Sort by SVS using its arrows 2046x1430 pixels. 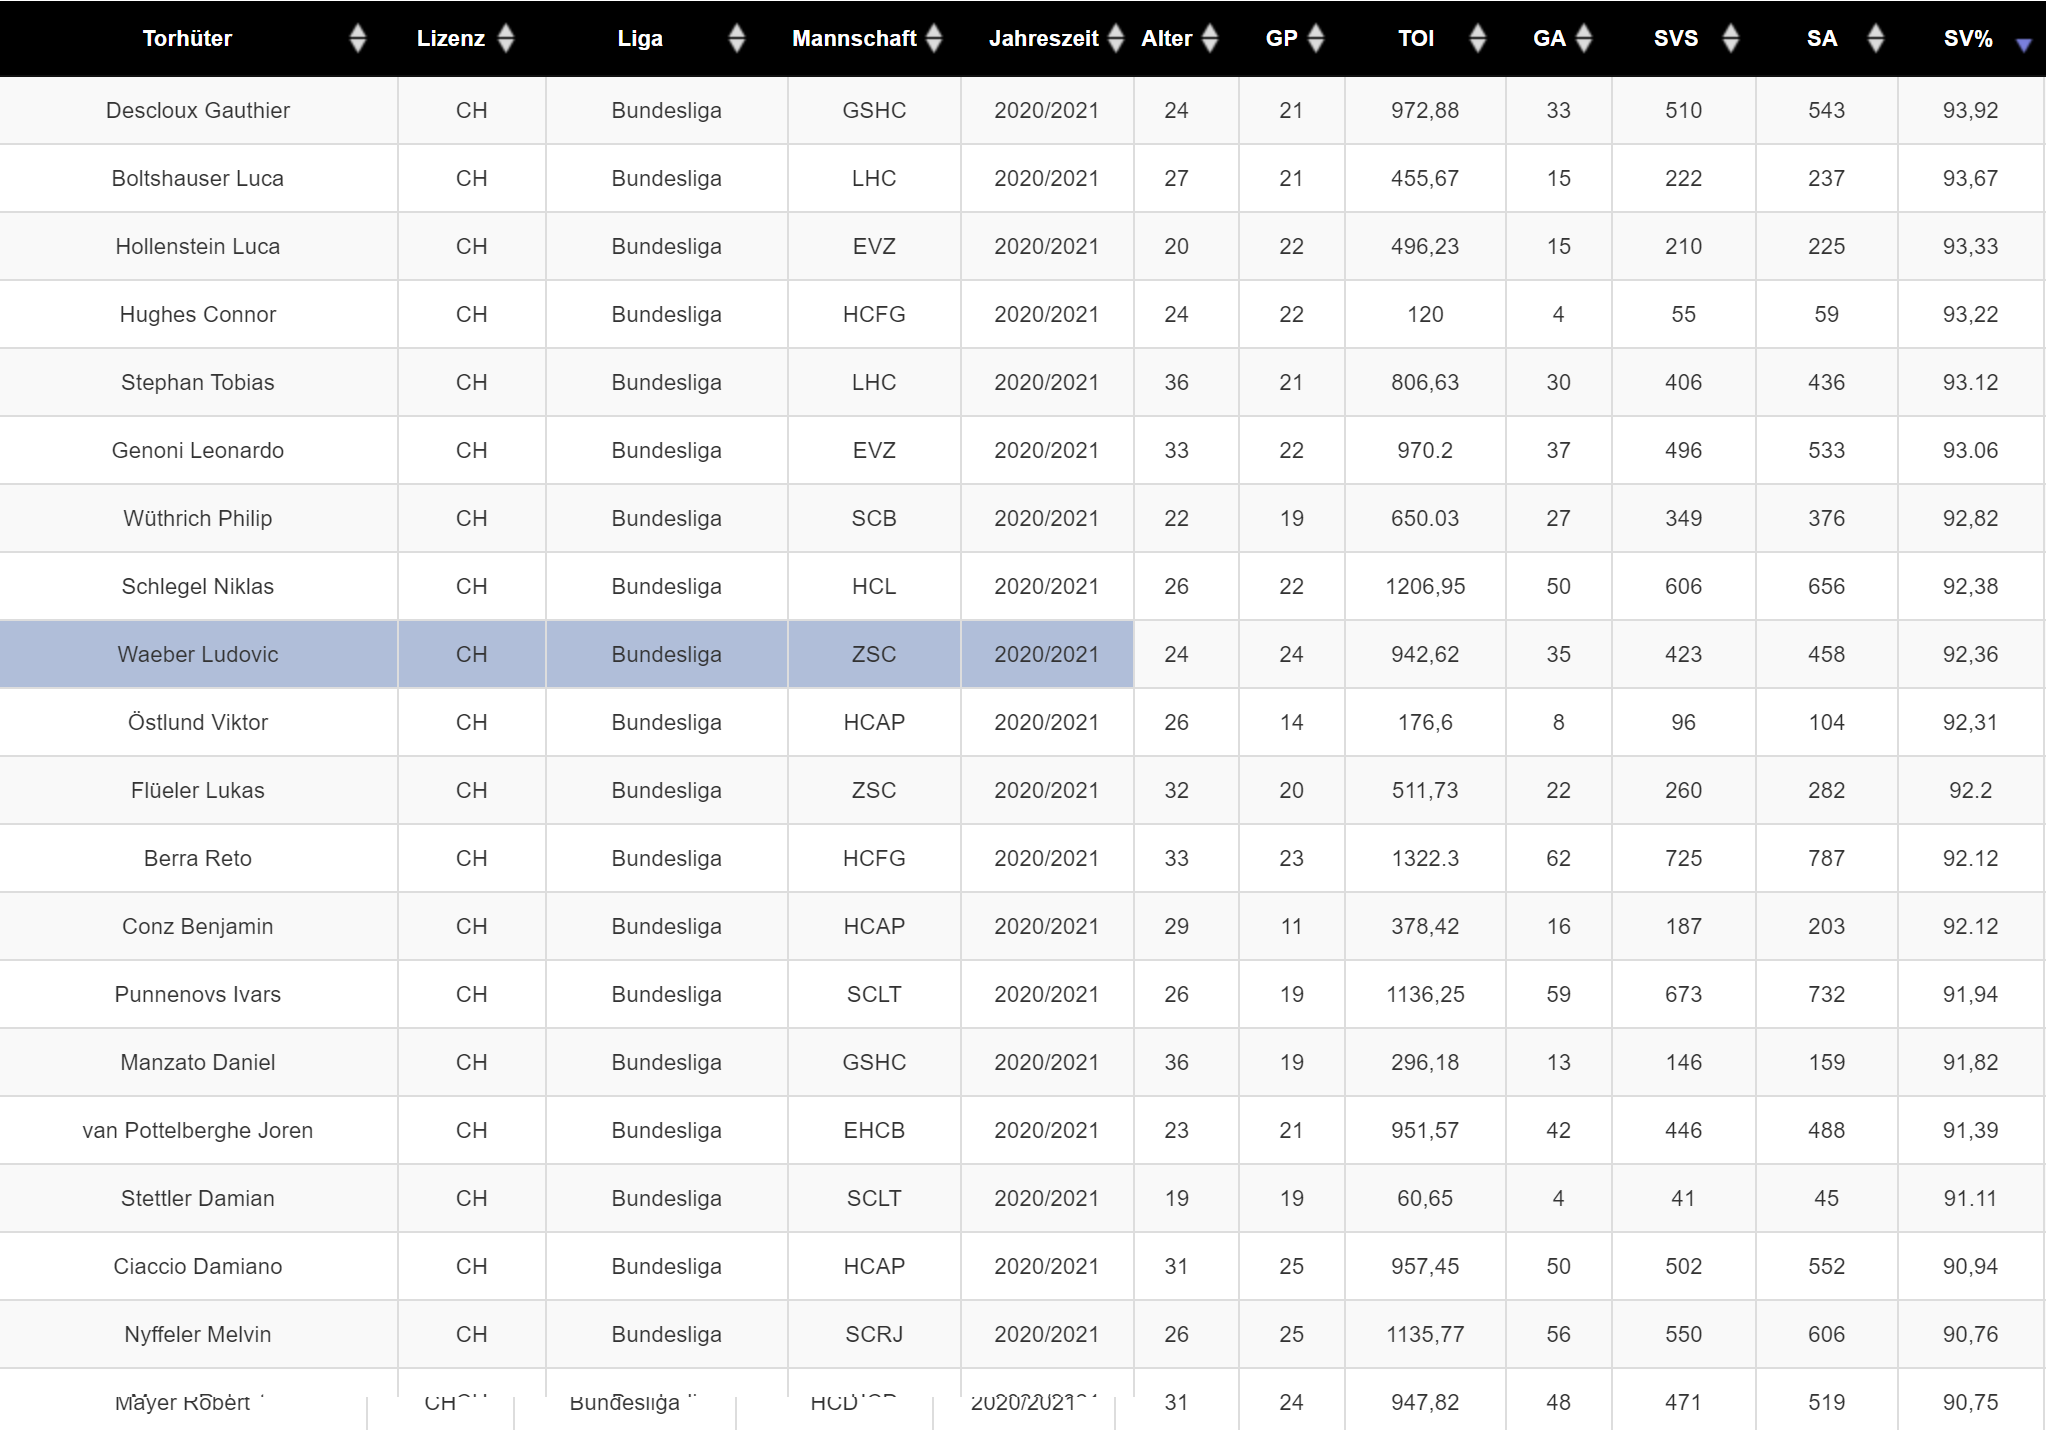pyautogui.click(x=1731, y=39)
